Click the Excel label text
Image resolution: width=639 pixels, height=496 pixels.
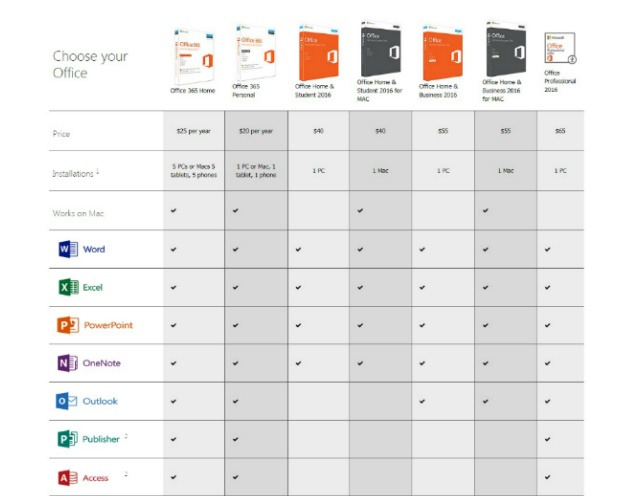[93, 287]
